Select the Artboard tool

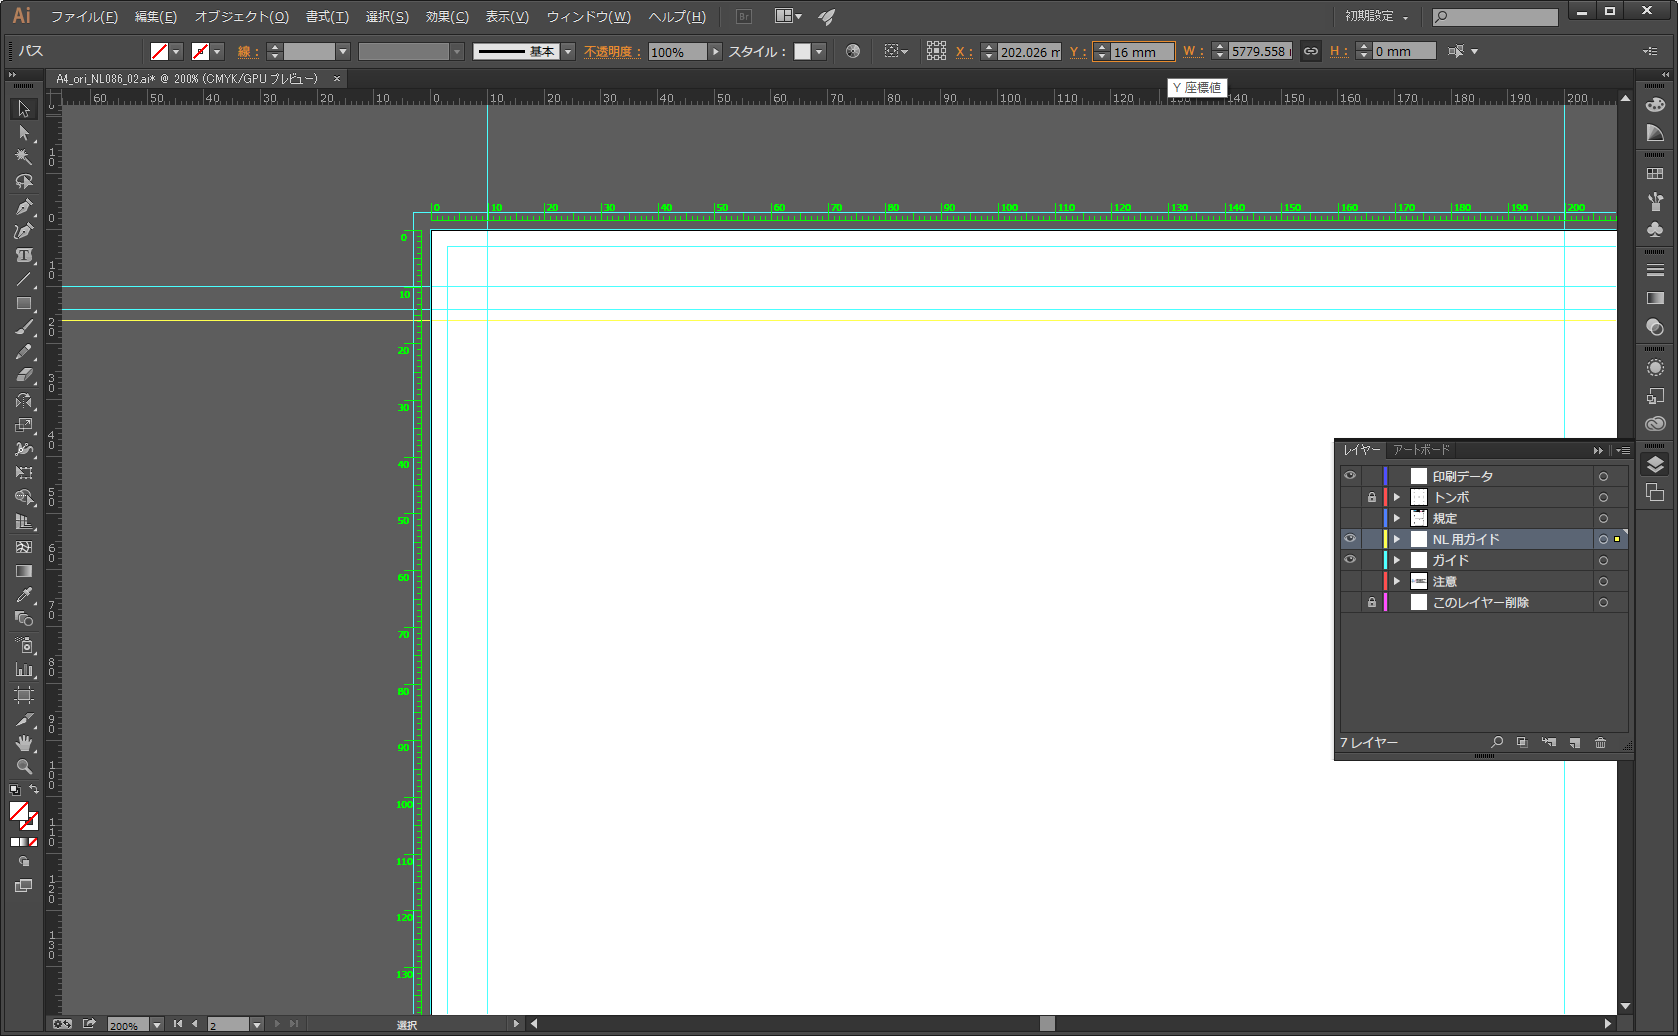tap(24, 694)
